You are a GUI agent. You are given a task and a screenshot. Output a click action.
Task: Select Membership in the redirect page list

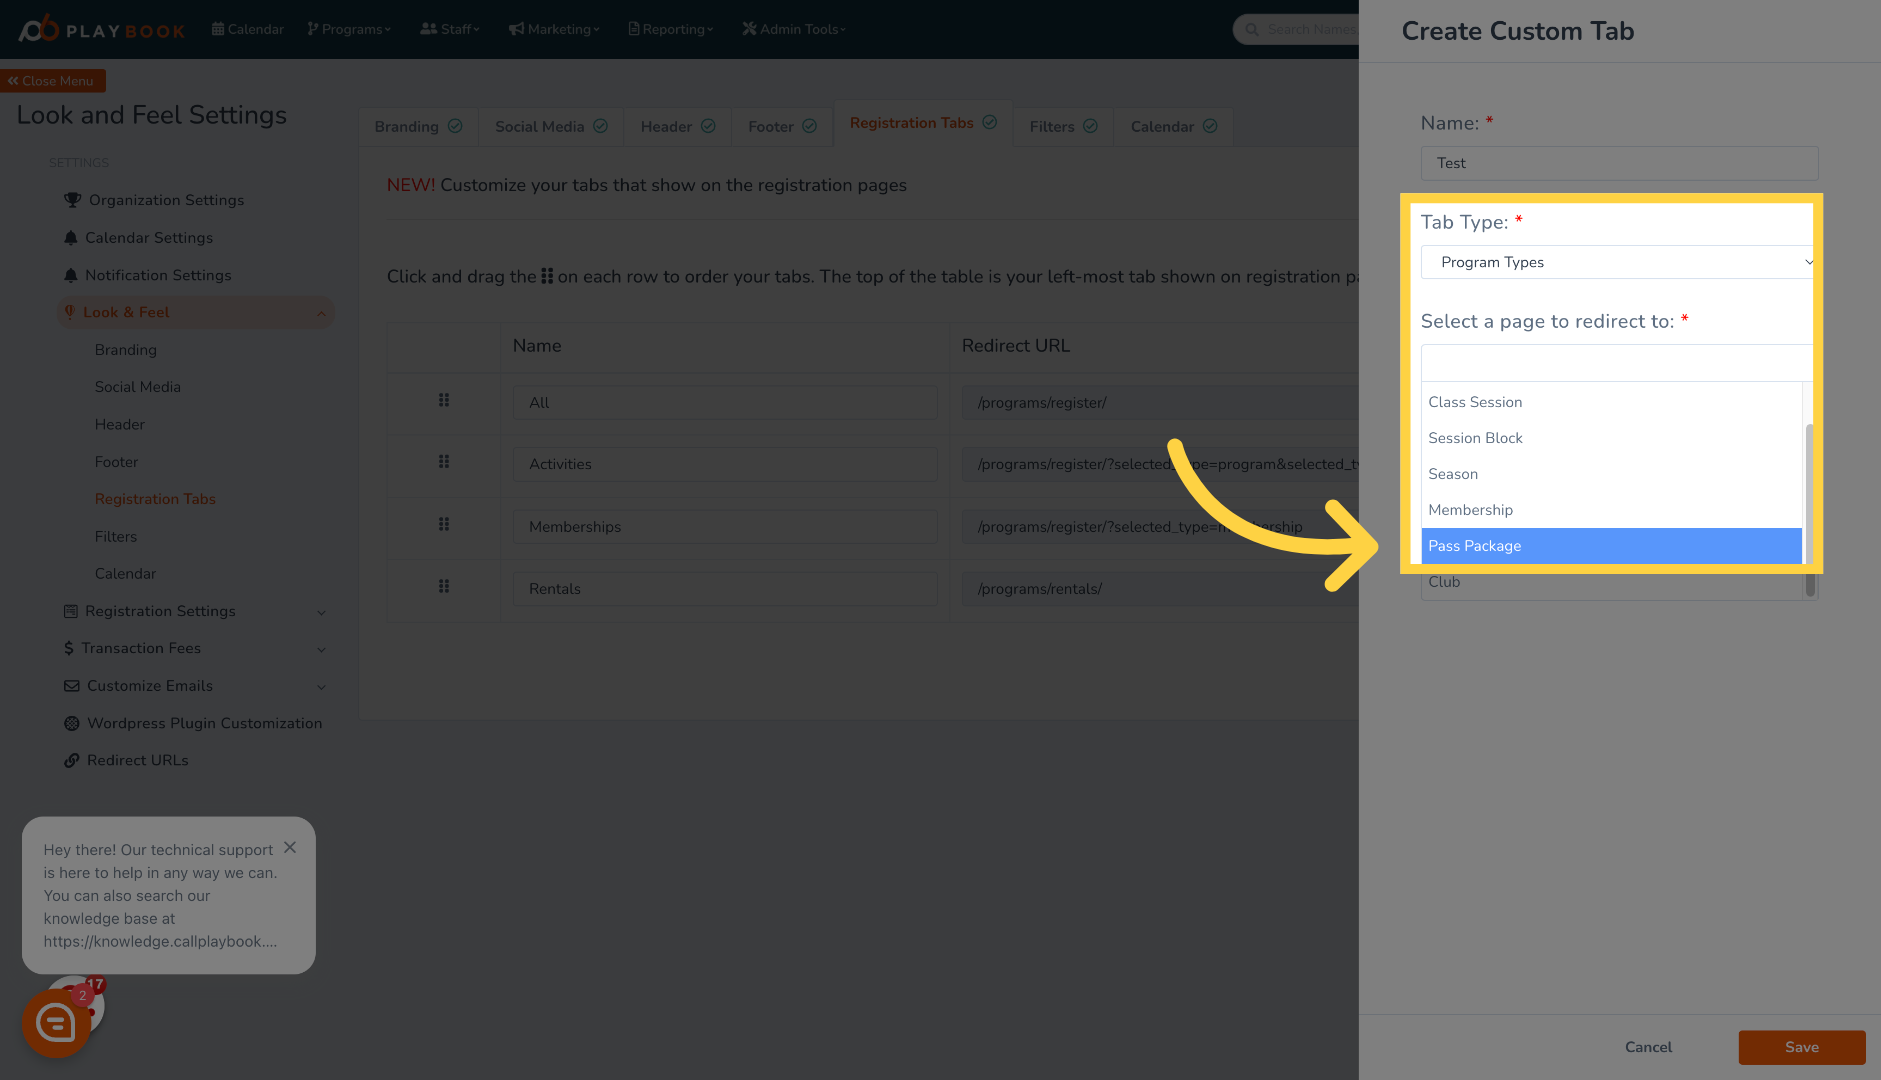pos(1470,510)
